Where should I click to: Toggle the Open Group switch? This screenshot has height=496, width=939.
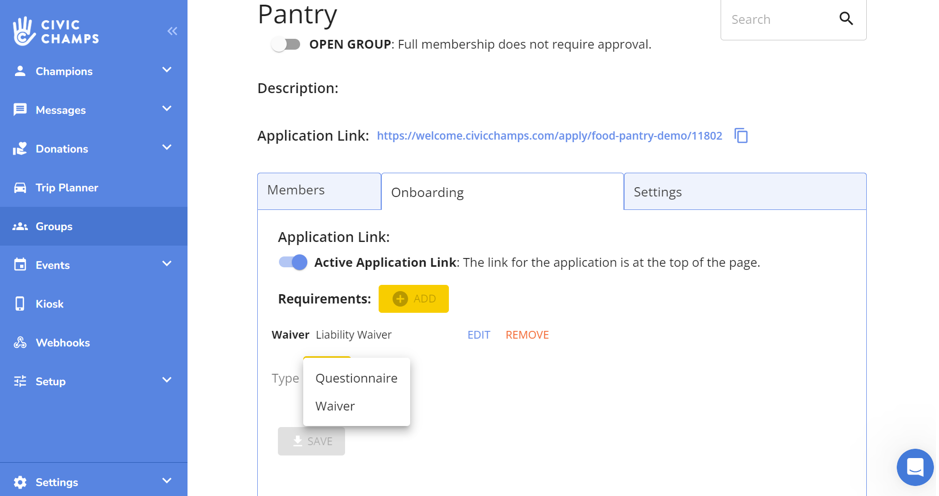pos(286,45)
